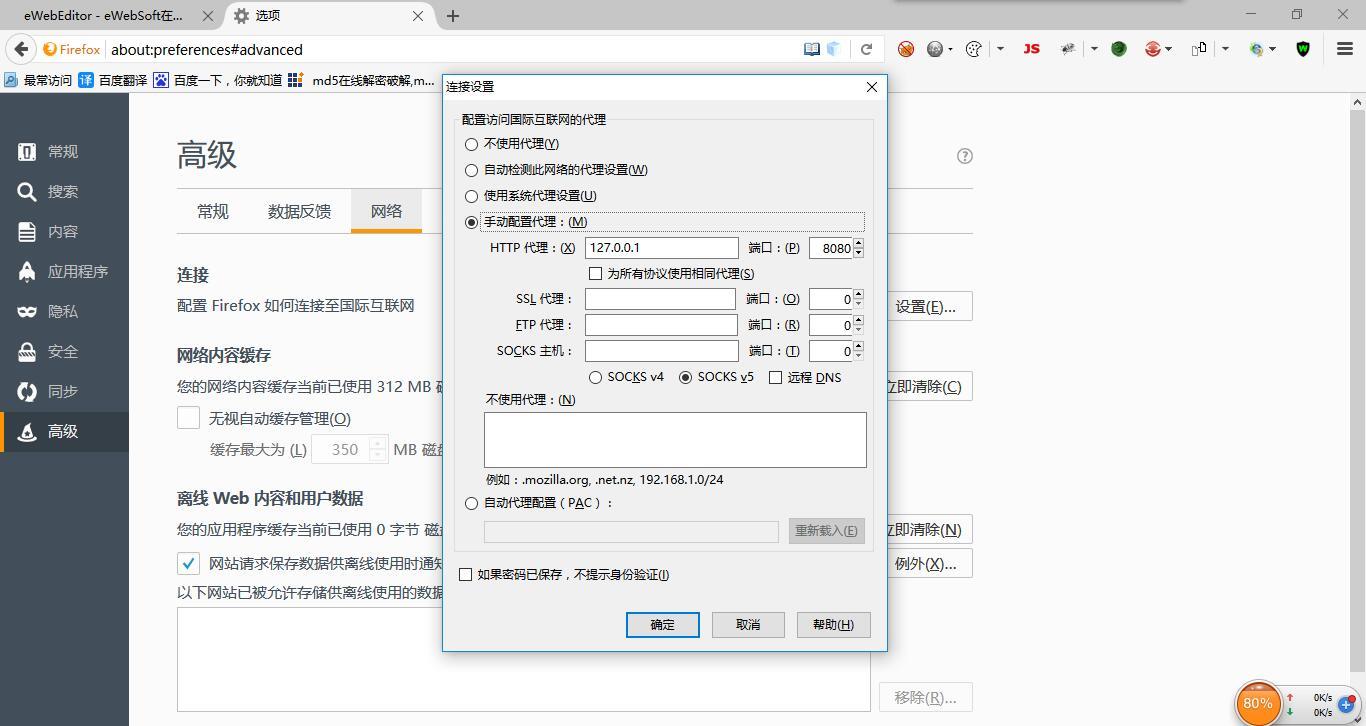Open the Firefox hamburger menu
Screen dimensions: 1366x726
[1344, 49]
